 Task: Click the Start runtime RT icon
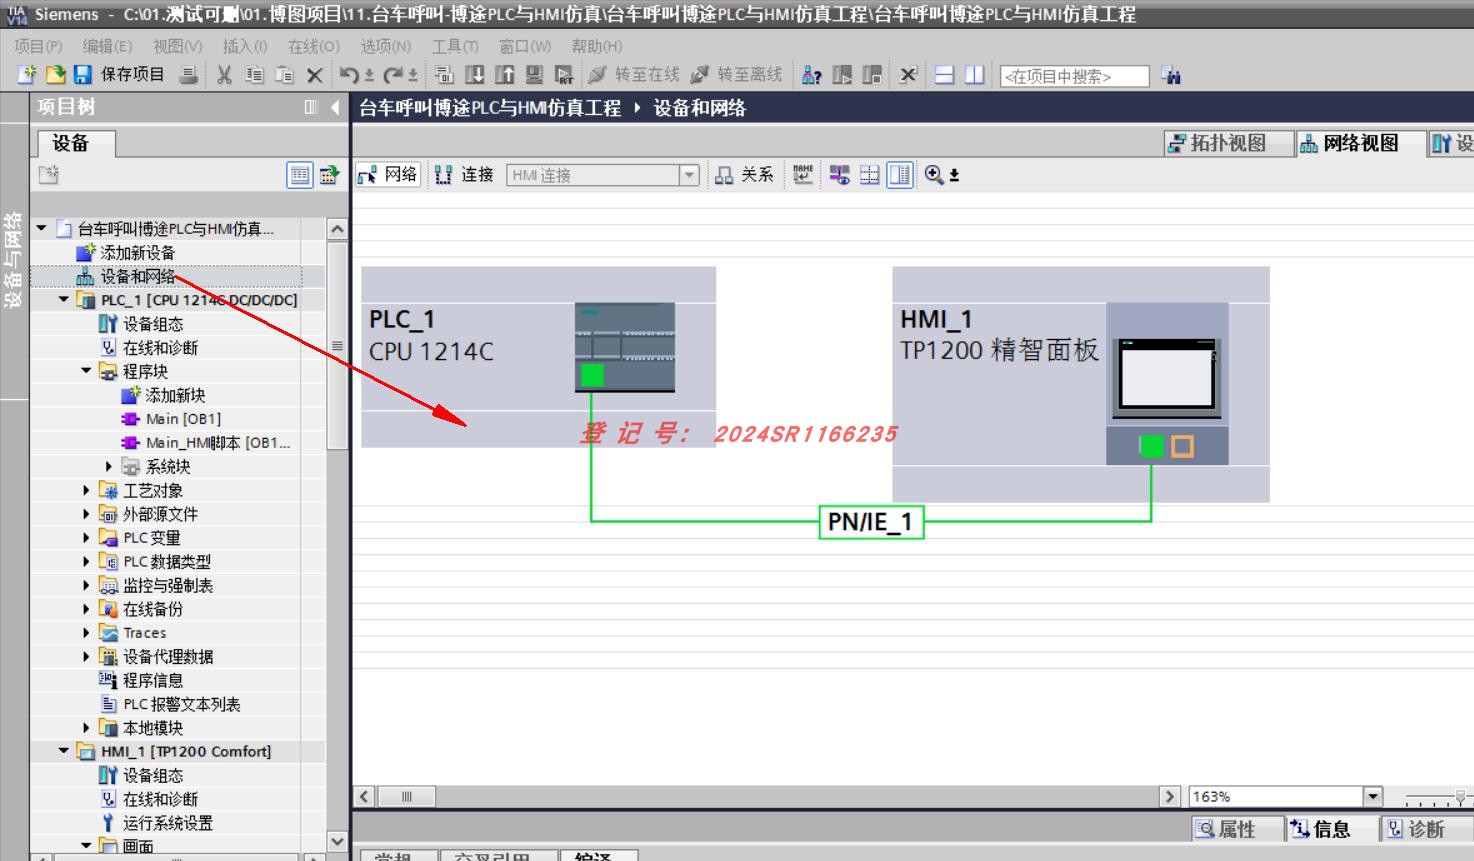[x=564, y=75]
